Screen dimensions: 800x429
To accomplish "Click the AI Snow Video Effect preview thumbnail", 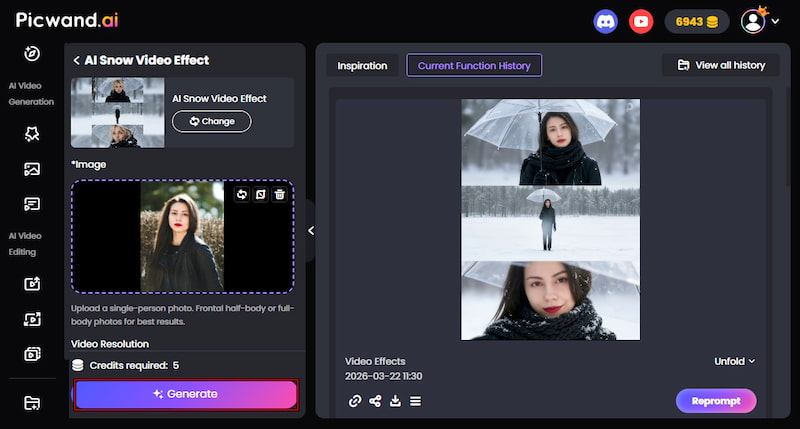I will pyautogui.click(x=118, y=113).
